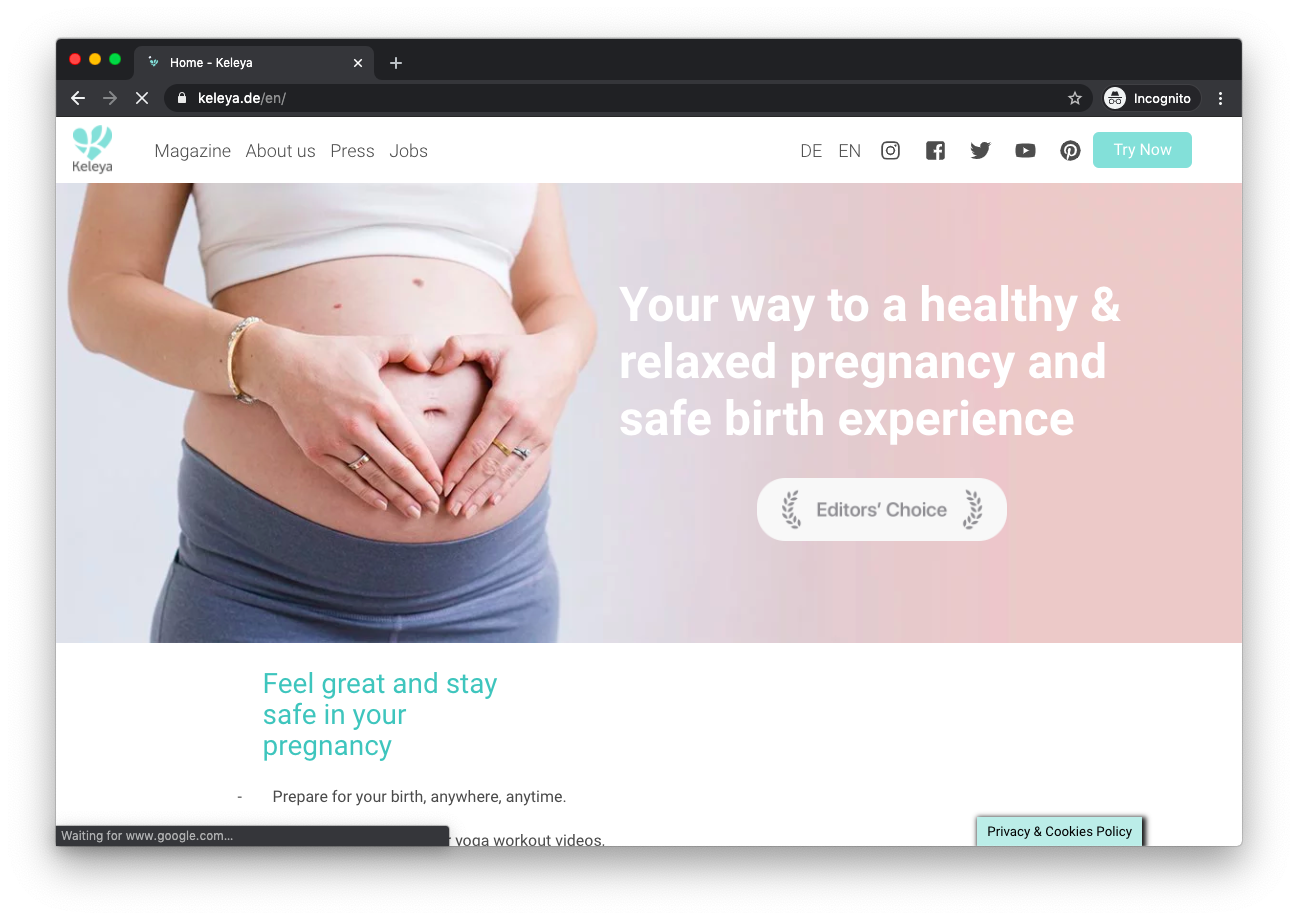Open Keleya's Twitter profile icon
This screenshot has height=920, width=1298.
(980, 151)
